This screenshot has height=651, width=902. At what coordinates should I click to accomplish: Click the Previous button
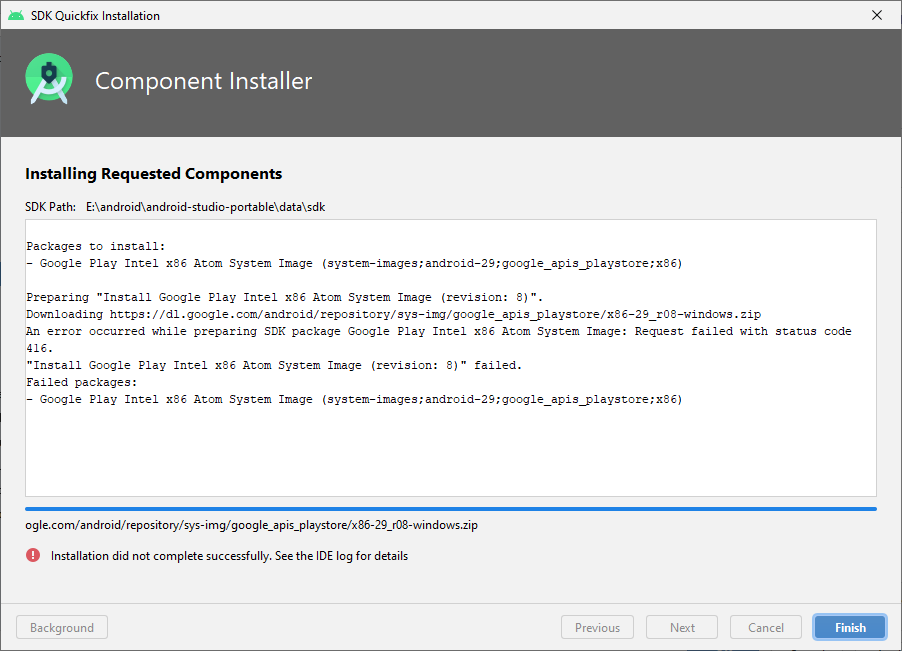coord(597,627)
